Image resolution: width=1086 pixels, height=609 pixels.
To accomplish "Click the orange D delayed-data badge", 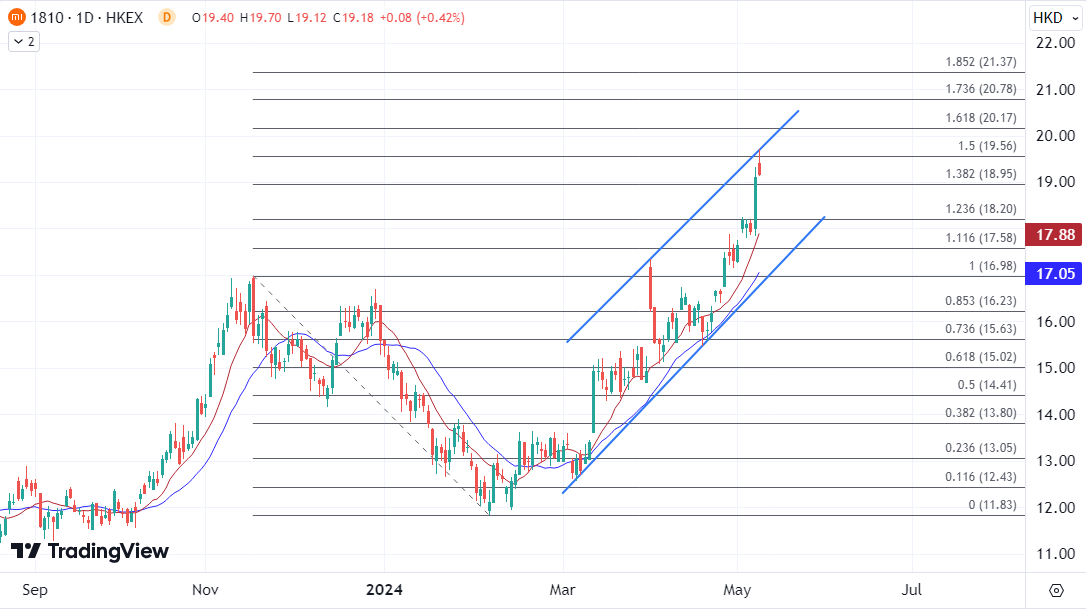I will click(x=166, y=18).
